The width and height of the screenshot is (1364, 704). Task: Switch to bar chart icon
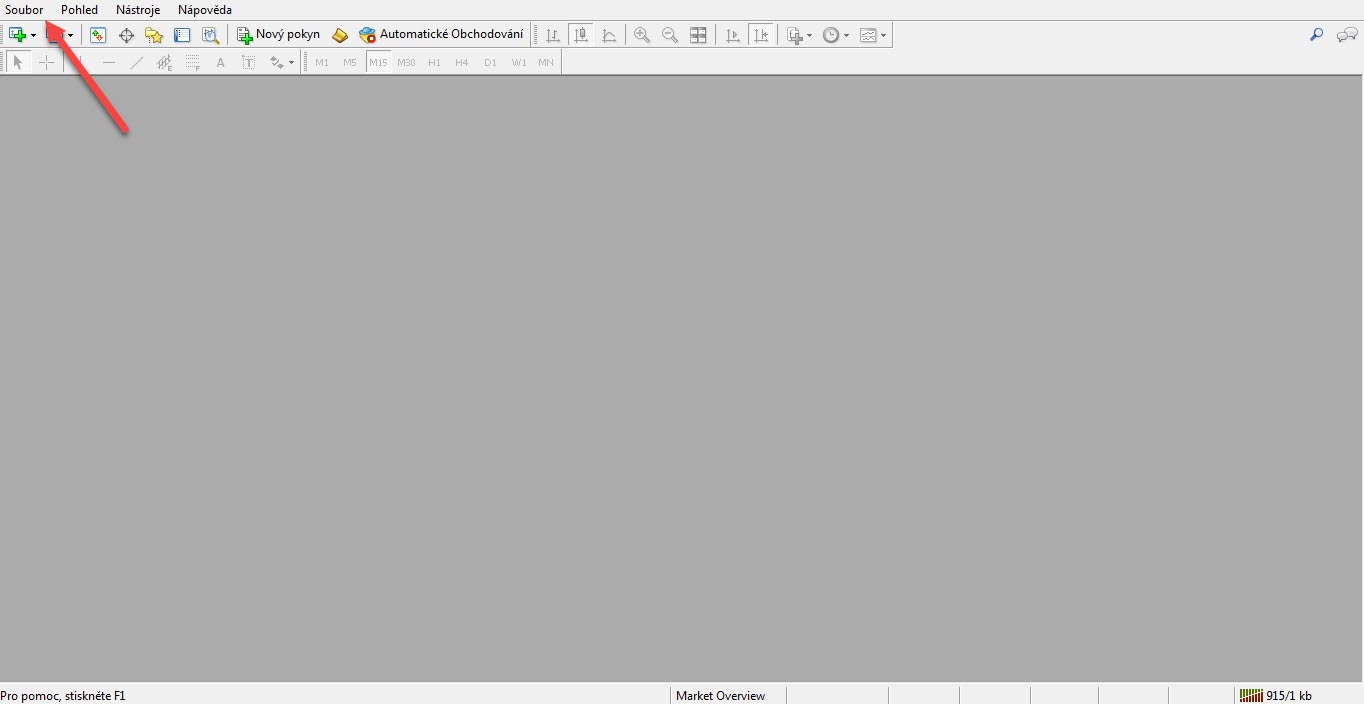[x=553, y=35]
